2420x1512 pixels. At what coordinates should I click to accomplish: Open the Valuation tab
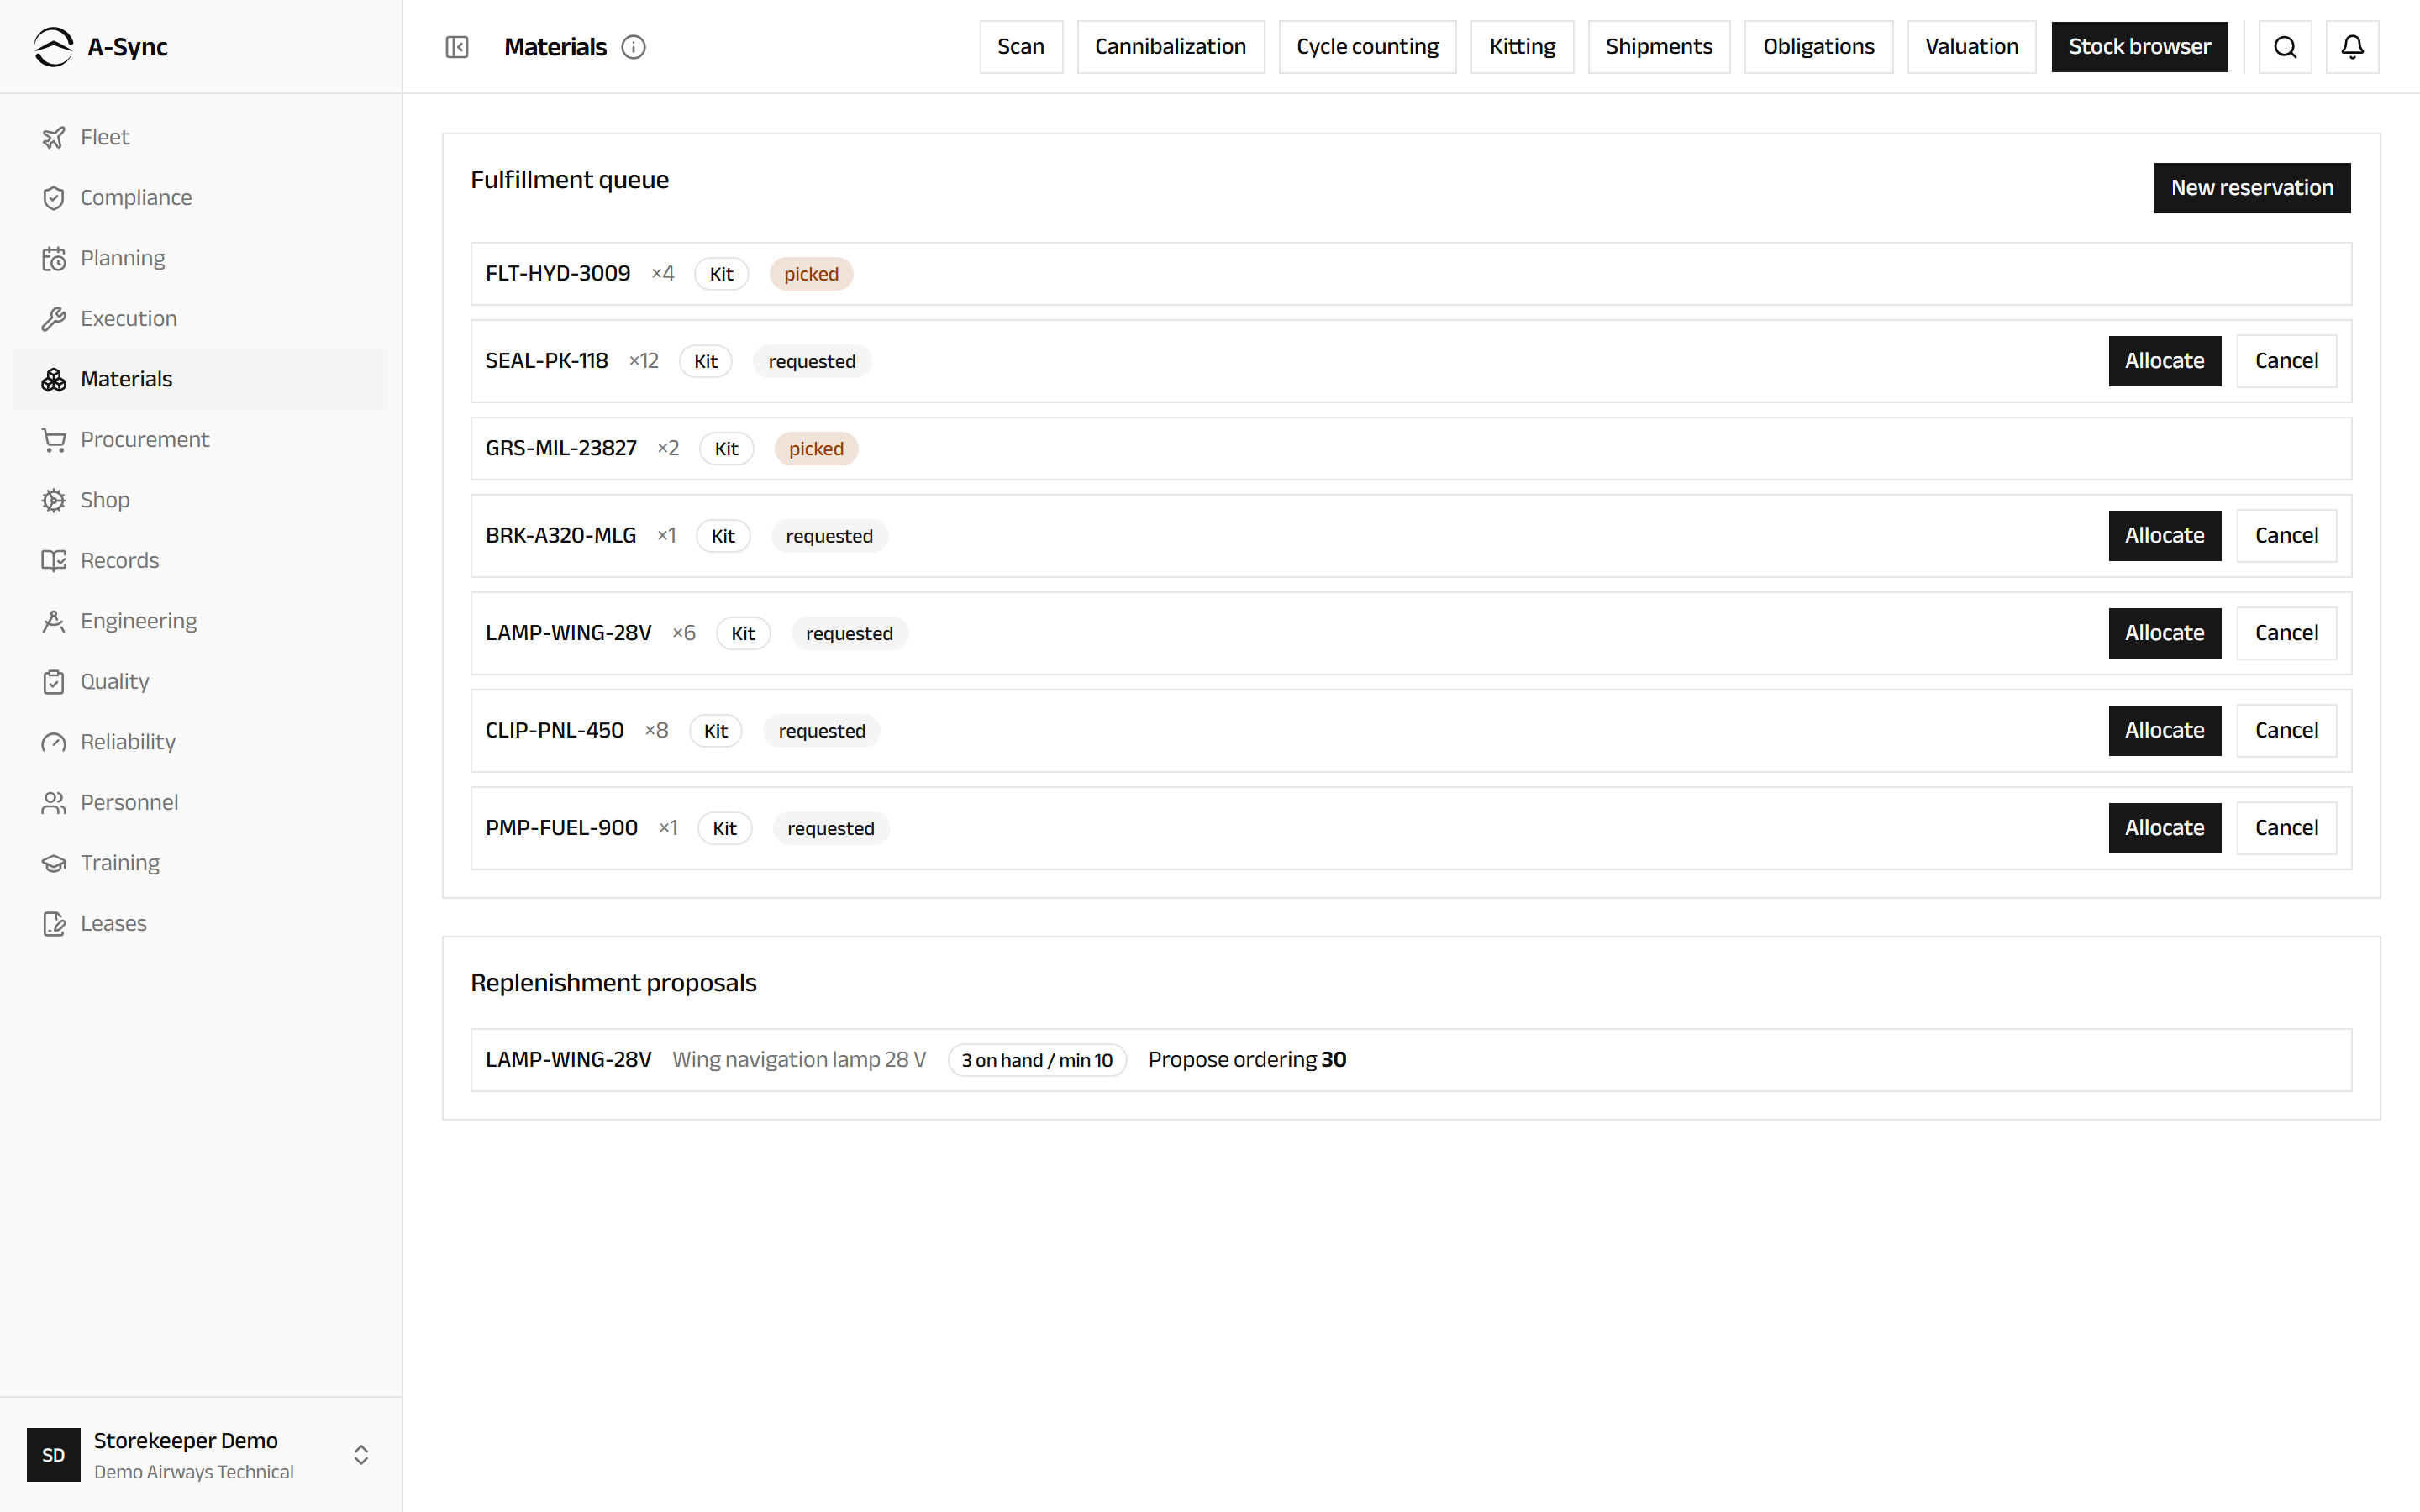click(1971, 47)
